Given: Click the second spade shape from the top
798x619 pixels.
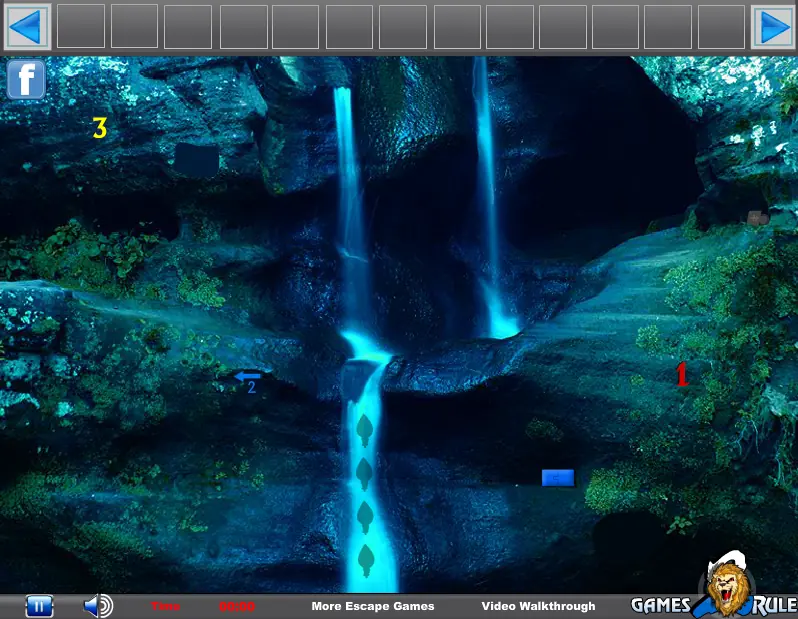Looking at the screenshot, I should click(x=364, y=474).
